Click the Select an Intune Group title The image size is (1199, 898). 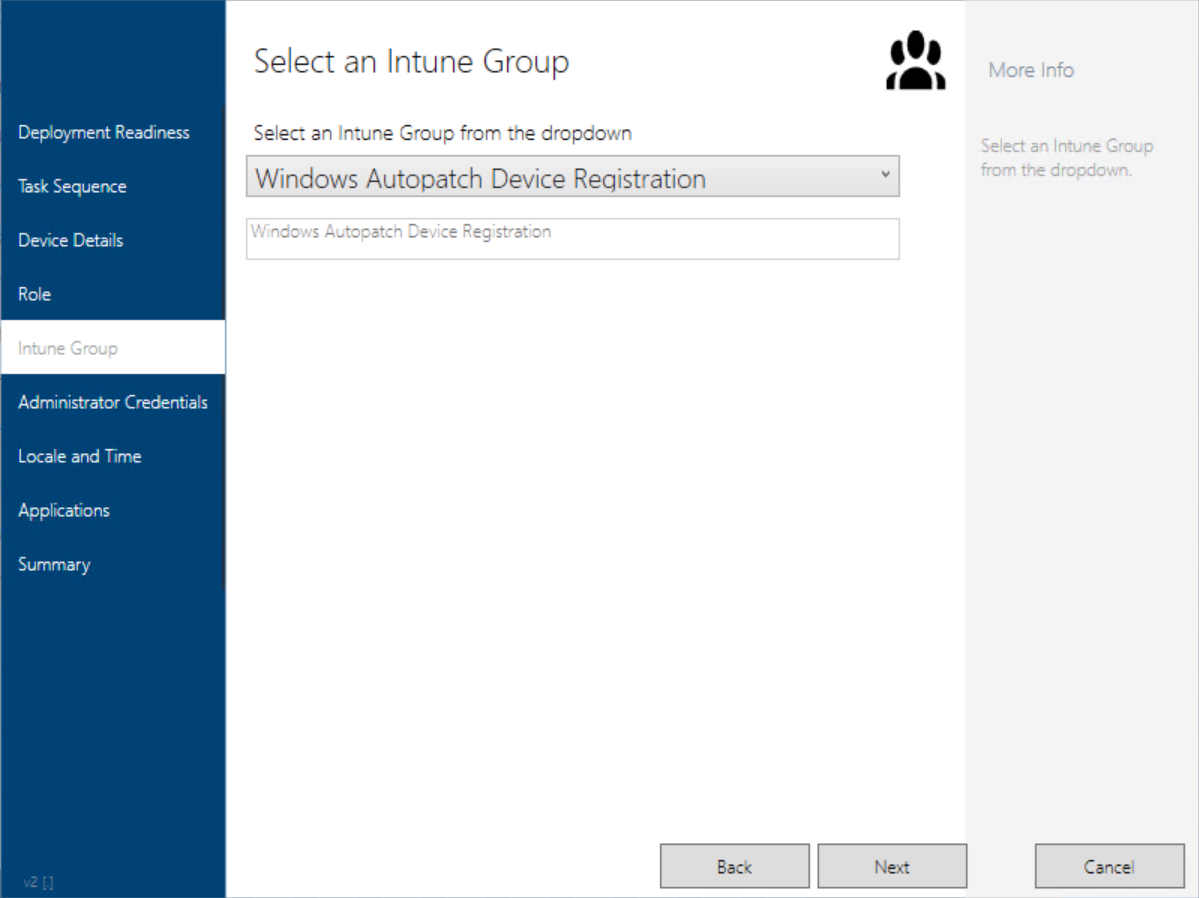pos(411,61)
